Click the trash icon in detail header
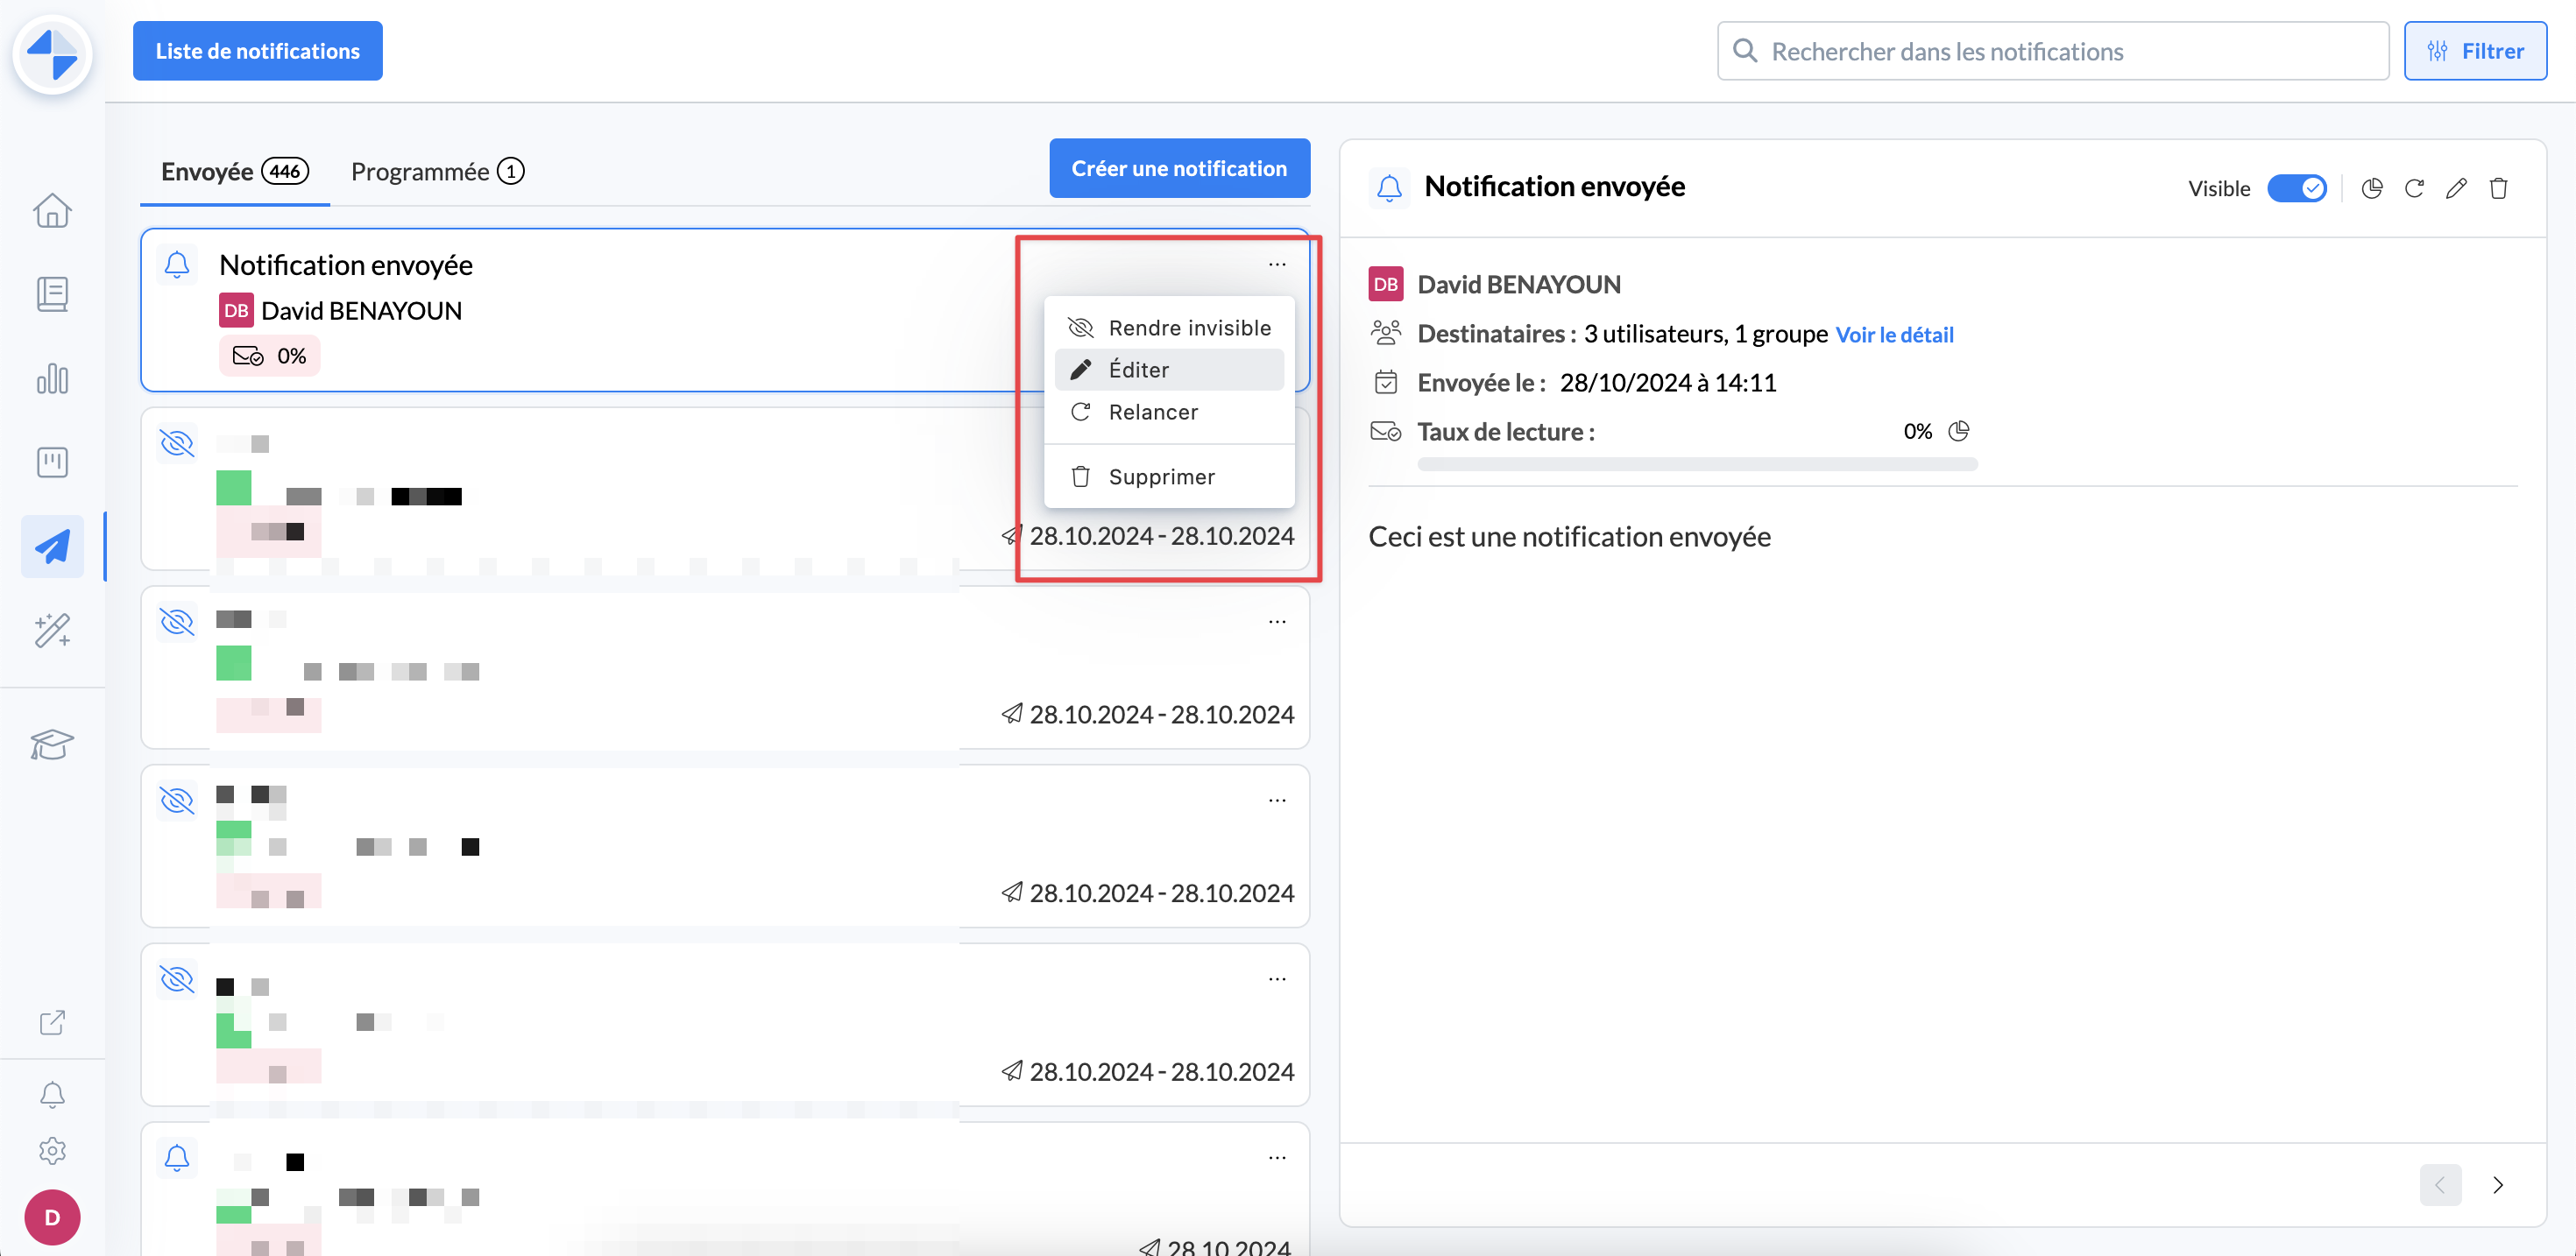Image resolution: width=2576 pixels, height=1256 pixels. pos(2499,188)
